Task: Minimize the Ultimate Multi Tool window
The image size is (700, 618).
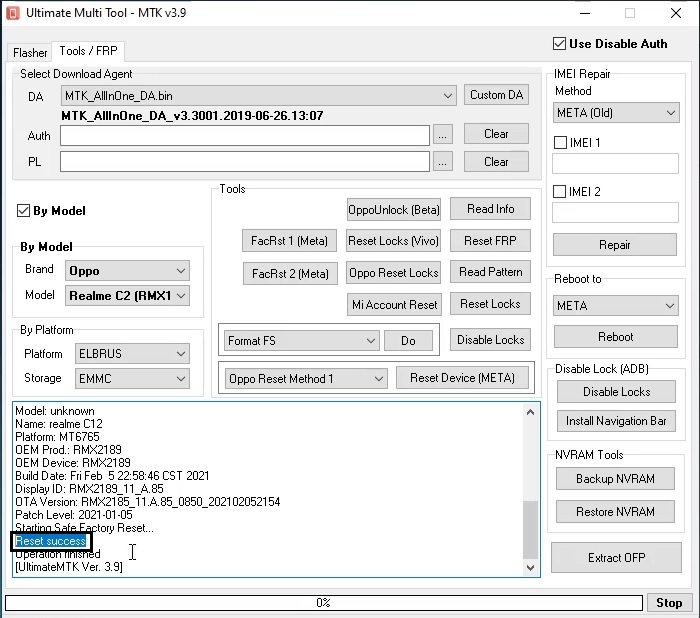Action: (585, 13)
